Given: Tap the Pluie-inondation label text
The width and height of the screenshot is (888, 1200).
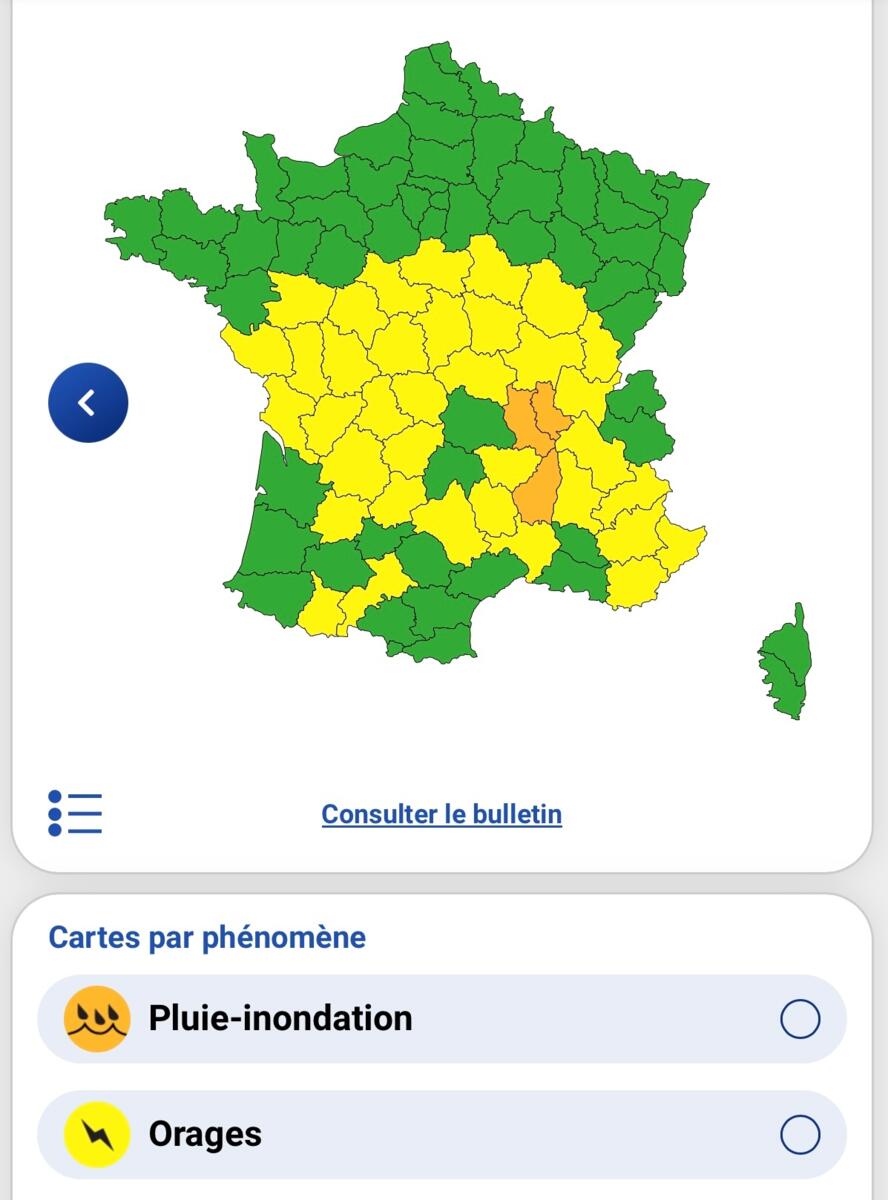Looking at the screenshot, I should click(x=280, y=1018).
